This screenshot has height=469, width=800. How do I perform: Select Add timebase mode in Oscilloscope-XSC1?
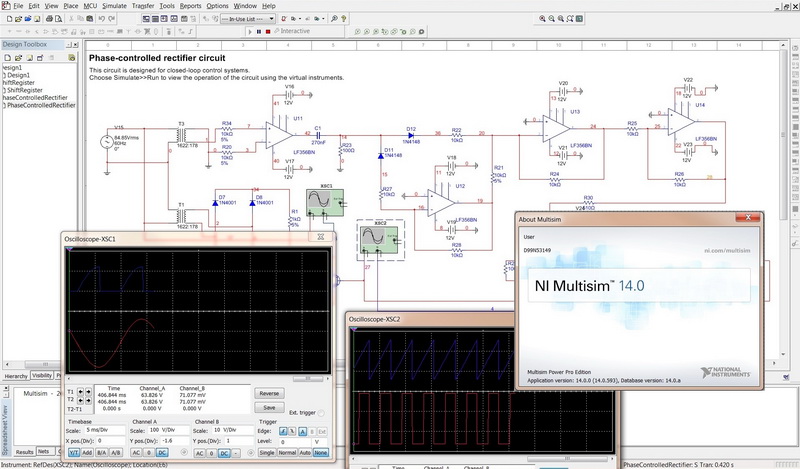pos(87,453)
